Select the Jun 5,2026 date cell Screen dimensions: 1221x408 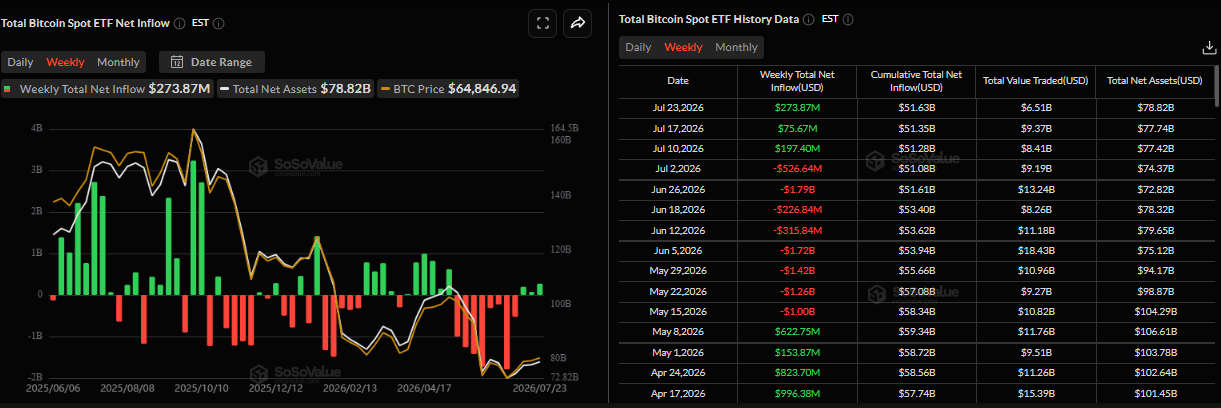(x=678, y=250)
